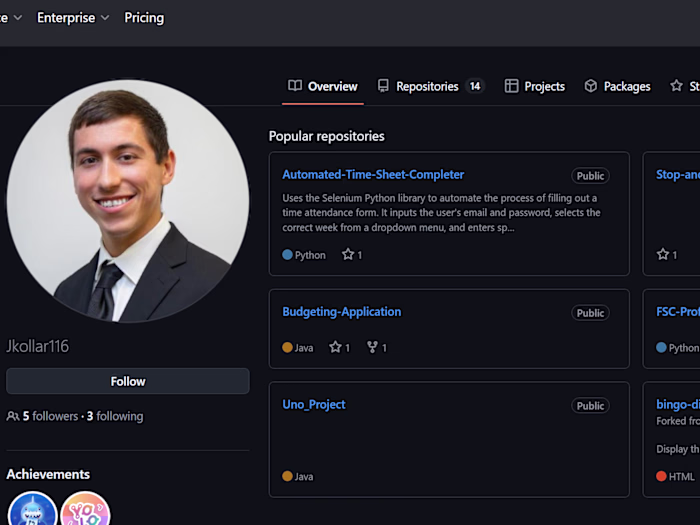Viewport: 700px width, 525px height.
Task: Click the chevron next to Enterprise
Action: coord(105,18)
